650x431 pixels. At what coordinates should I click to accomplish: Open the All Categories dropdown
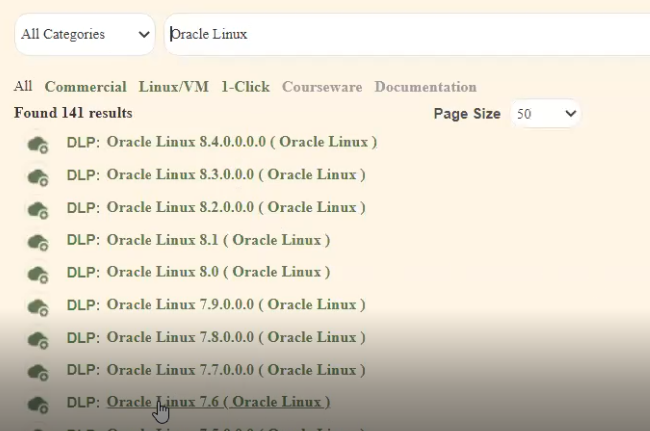85,34
